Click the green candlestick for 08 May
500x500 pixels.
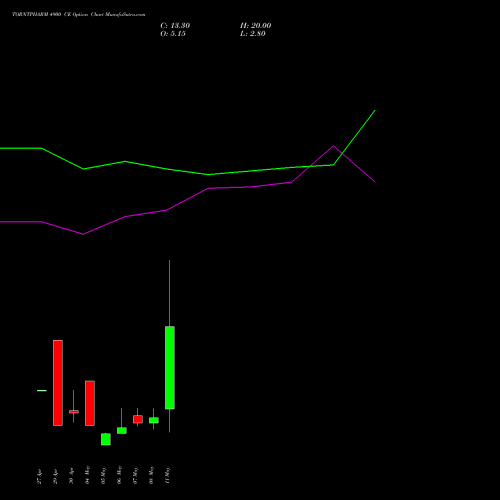pyautogui.click(x=154, y=420)
